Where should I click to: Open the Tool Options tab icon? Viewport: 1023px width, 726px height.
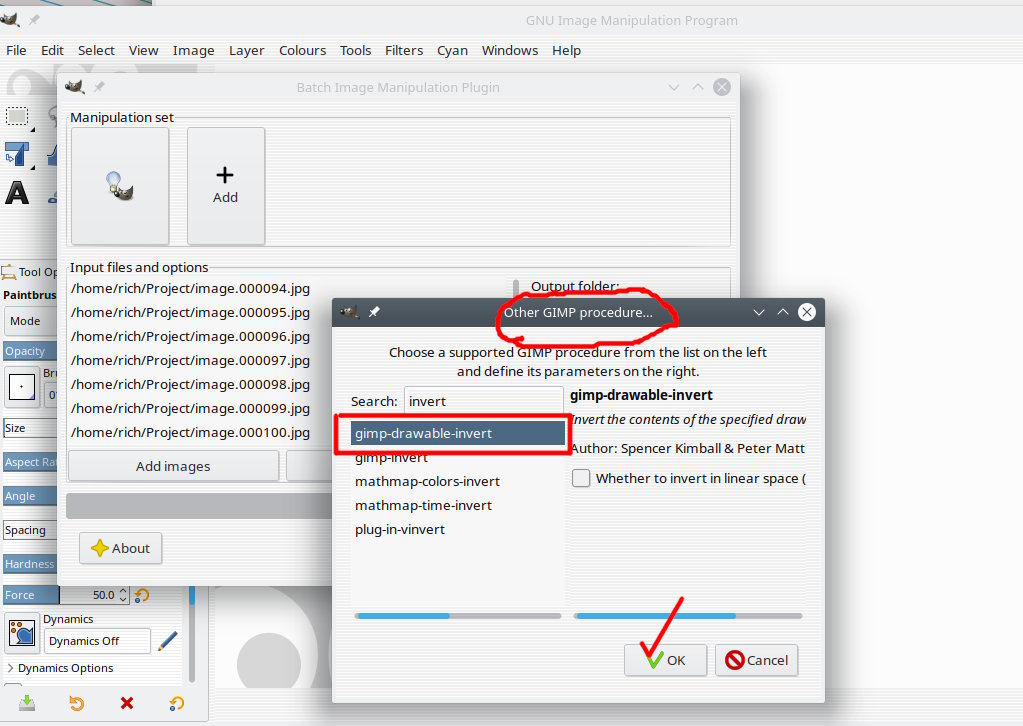point(8,272)
